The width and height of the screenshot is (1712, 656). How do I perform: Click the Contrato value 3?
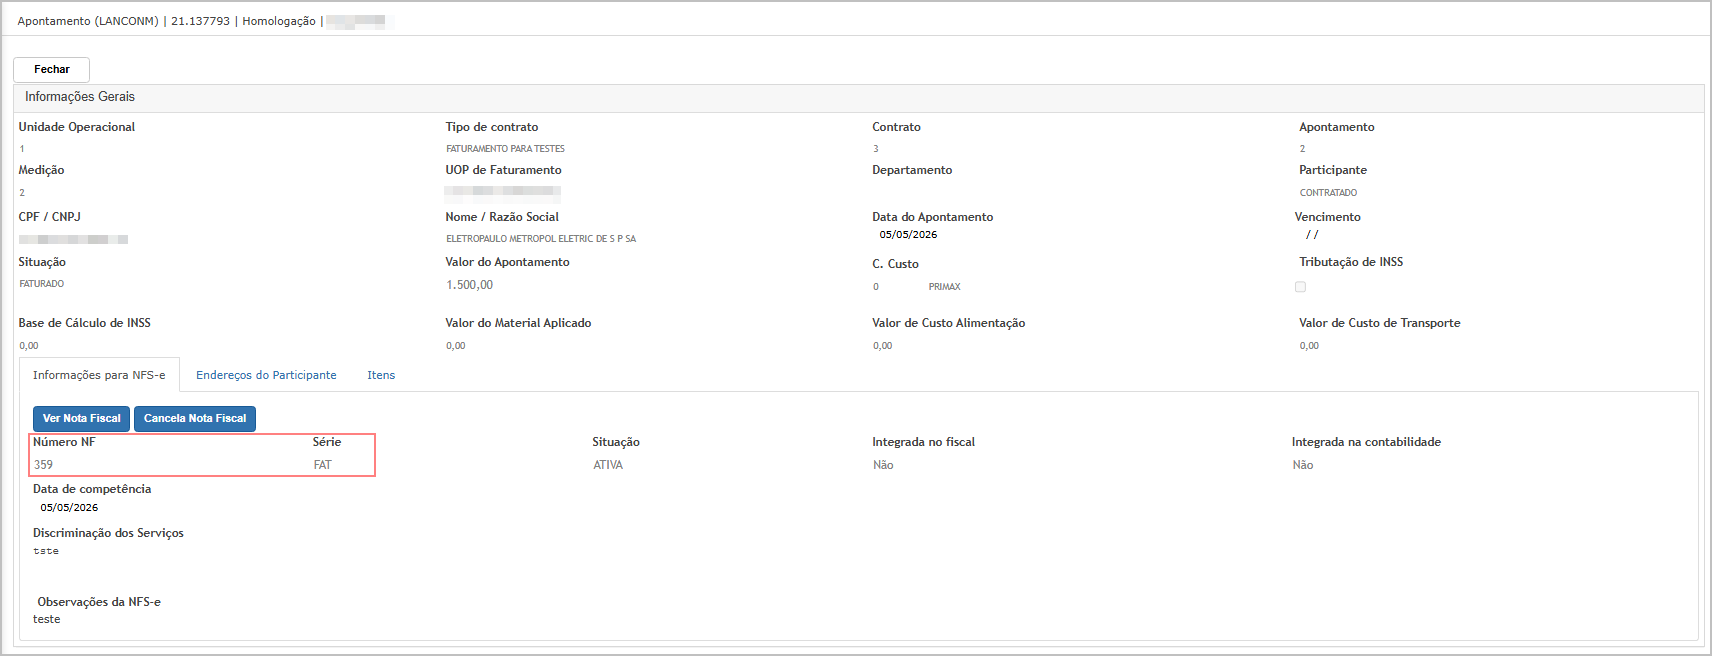(x=876, y=149)
